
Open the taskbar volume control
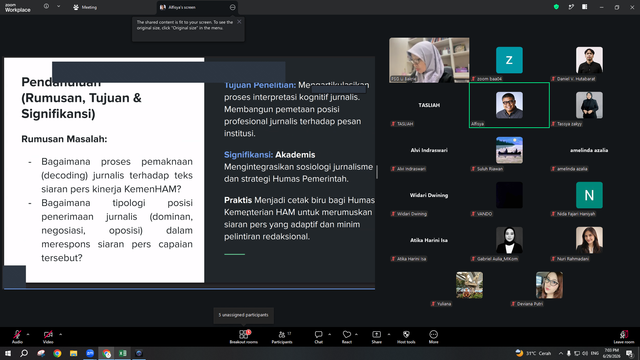pyautogui.click(x=585, y=353)
